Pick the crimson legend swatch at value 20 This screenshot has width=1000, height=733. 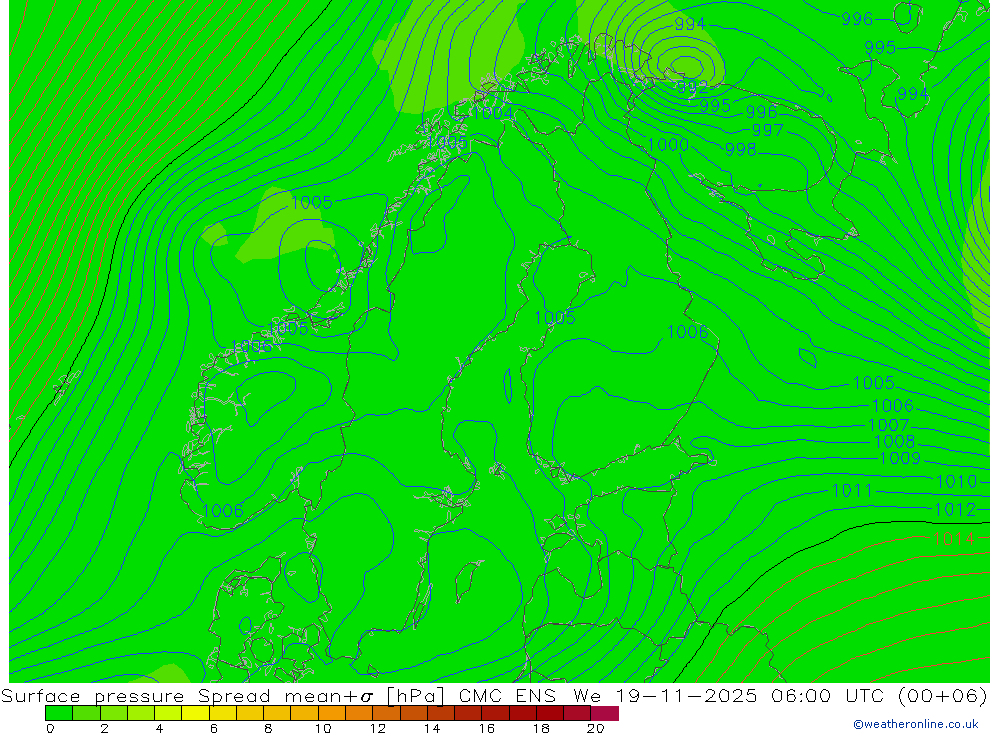[605, 713]
